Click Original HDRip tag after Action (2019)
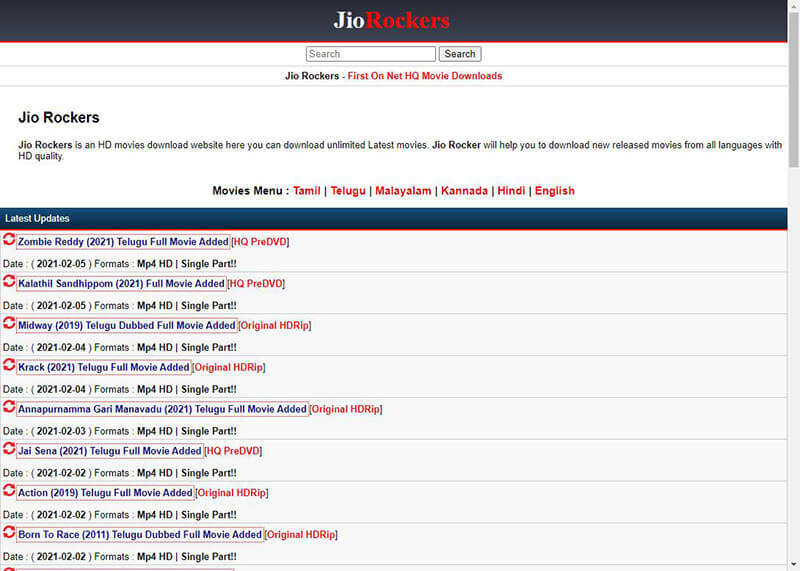The image size is (800, 571). tap(232, 493)
